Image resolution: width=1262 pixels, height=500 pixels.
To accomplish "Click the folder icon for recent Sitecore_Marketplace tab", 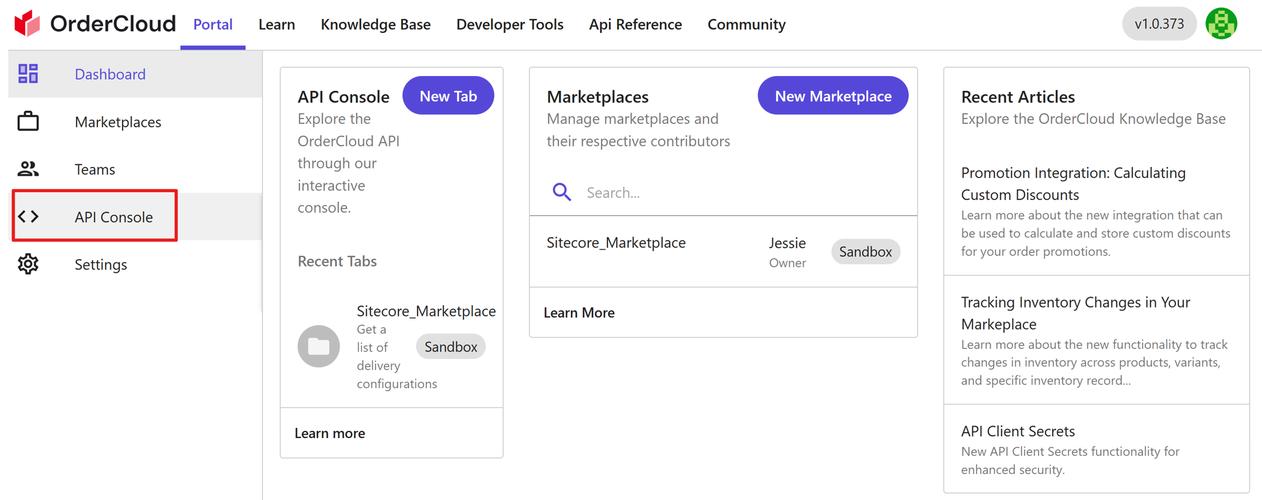I will coord(318,347).
